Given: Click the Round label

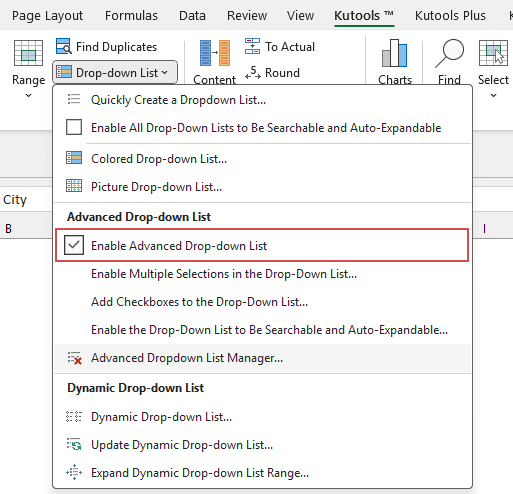Looking at the screenshot, I should [x=282, y=73].
